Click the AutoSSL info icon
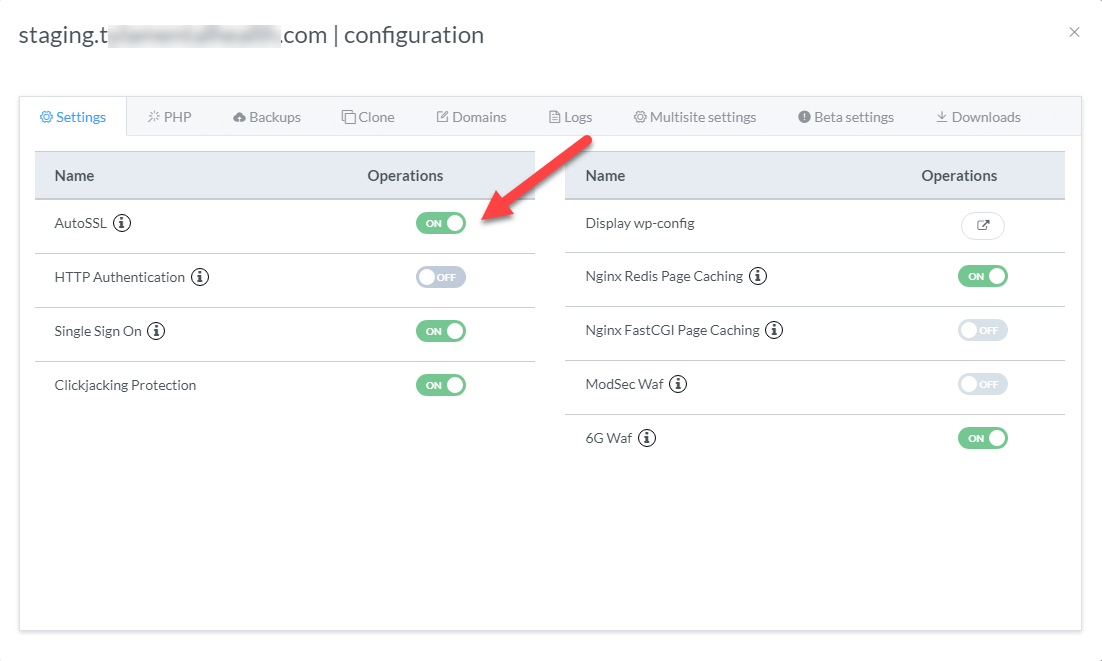 122,223
